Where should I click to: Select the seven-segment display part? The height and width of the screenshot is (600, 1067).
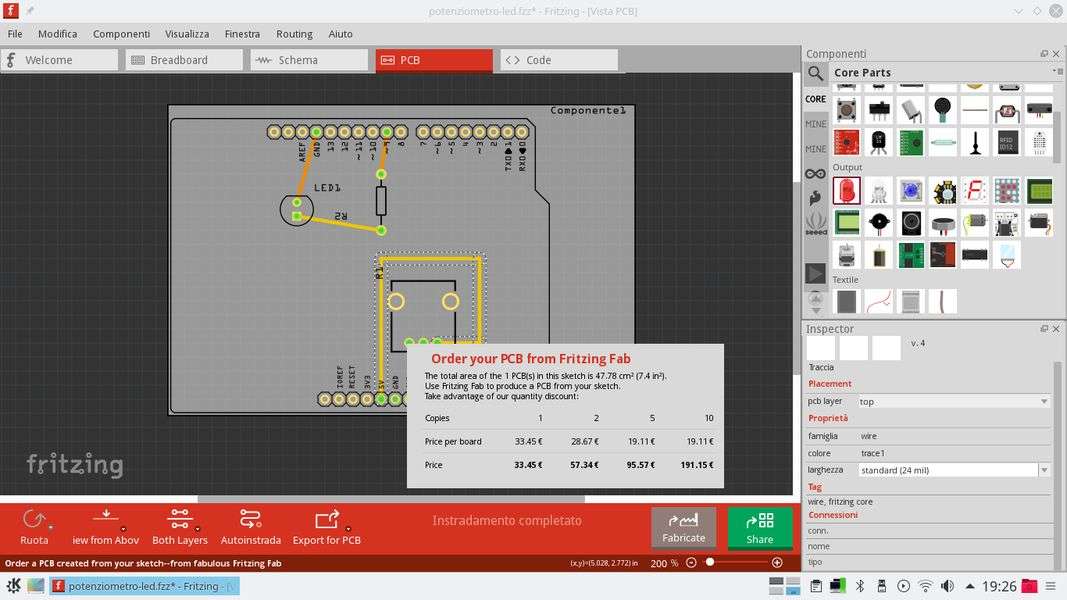click(975, 190)
